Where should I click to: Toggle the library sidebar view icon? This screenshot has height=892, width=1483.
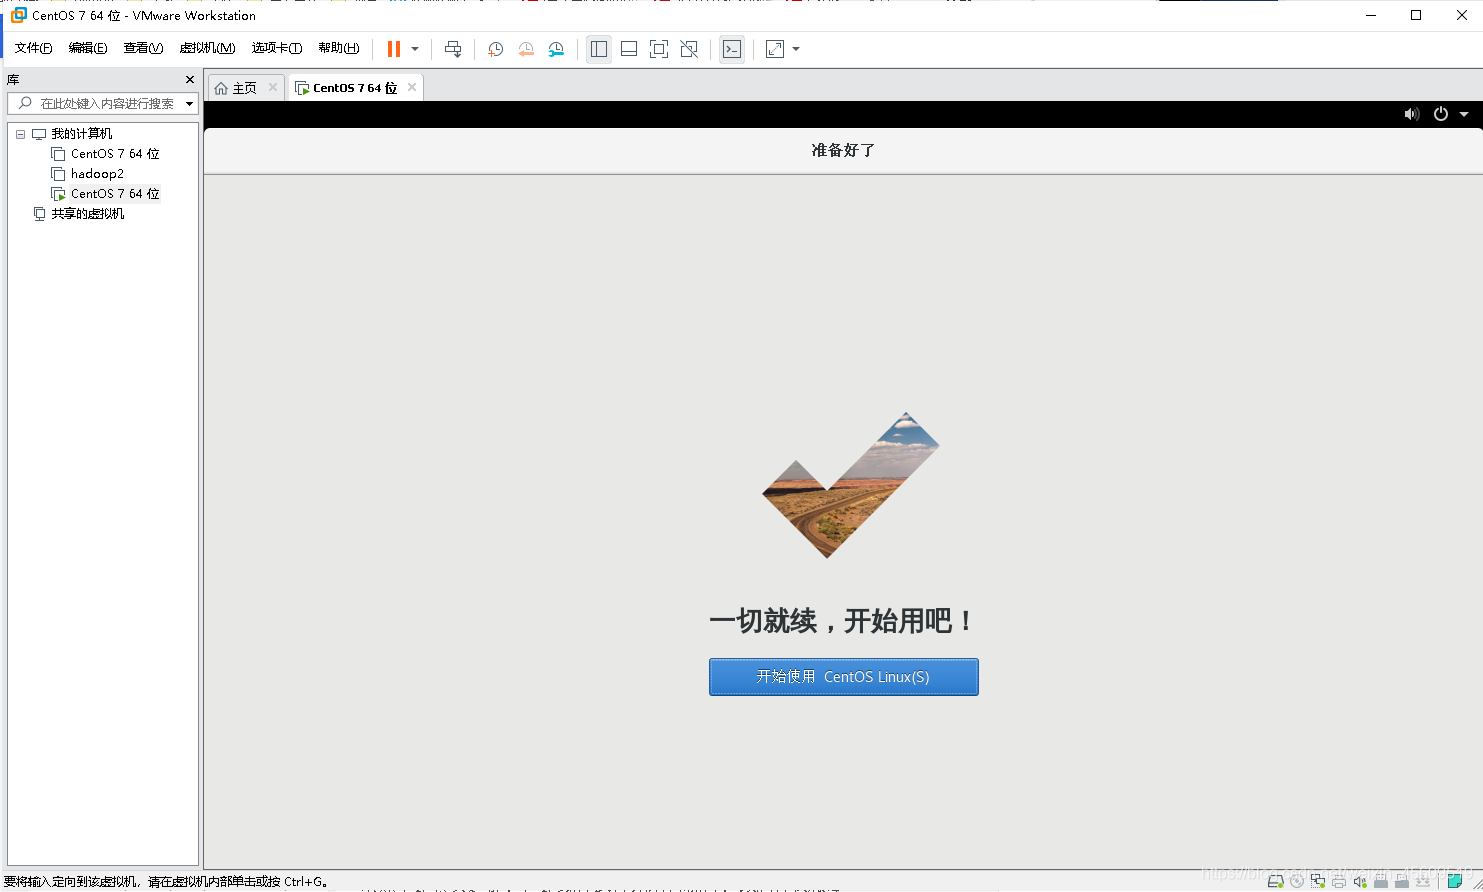pos(599,49)
